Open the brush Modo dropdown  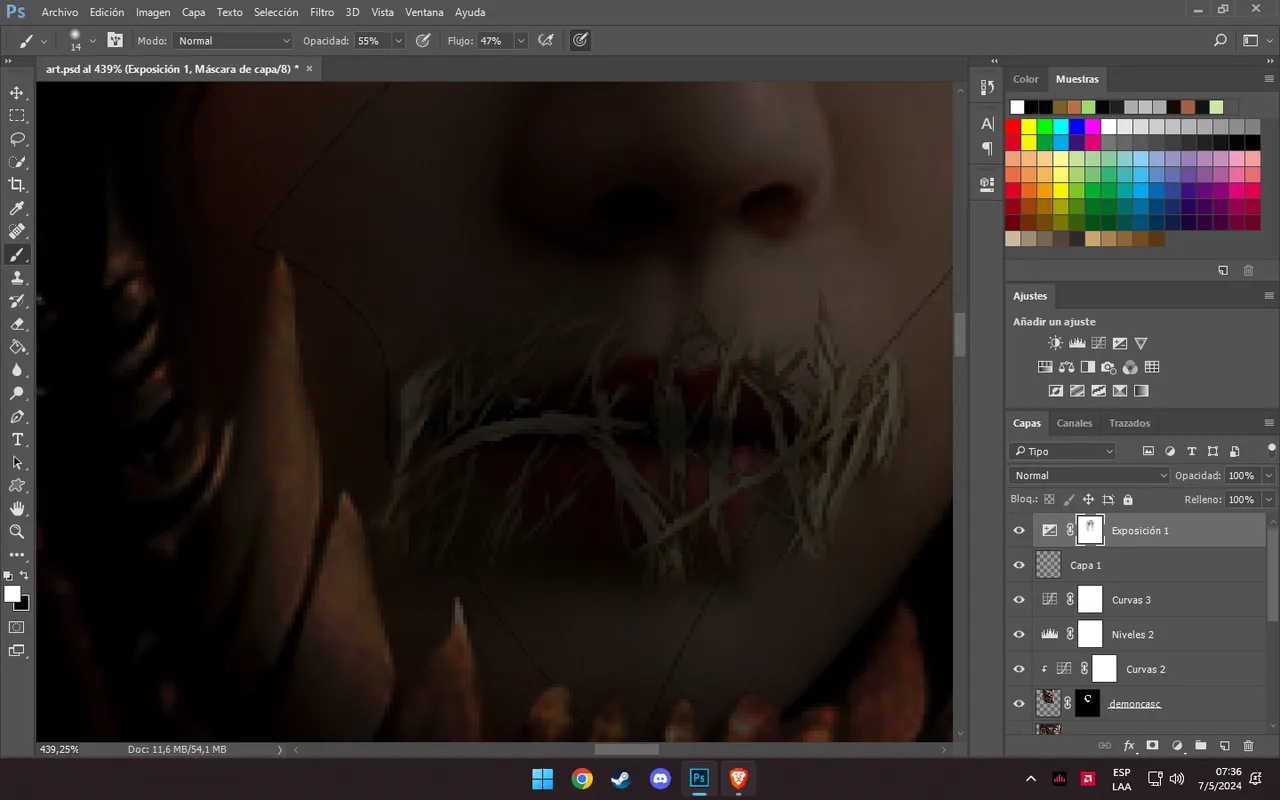click(233, 41)
